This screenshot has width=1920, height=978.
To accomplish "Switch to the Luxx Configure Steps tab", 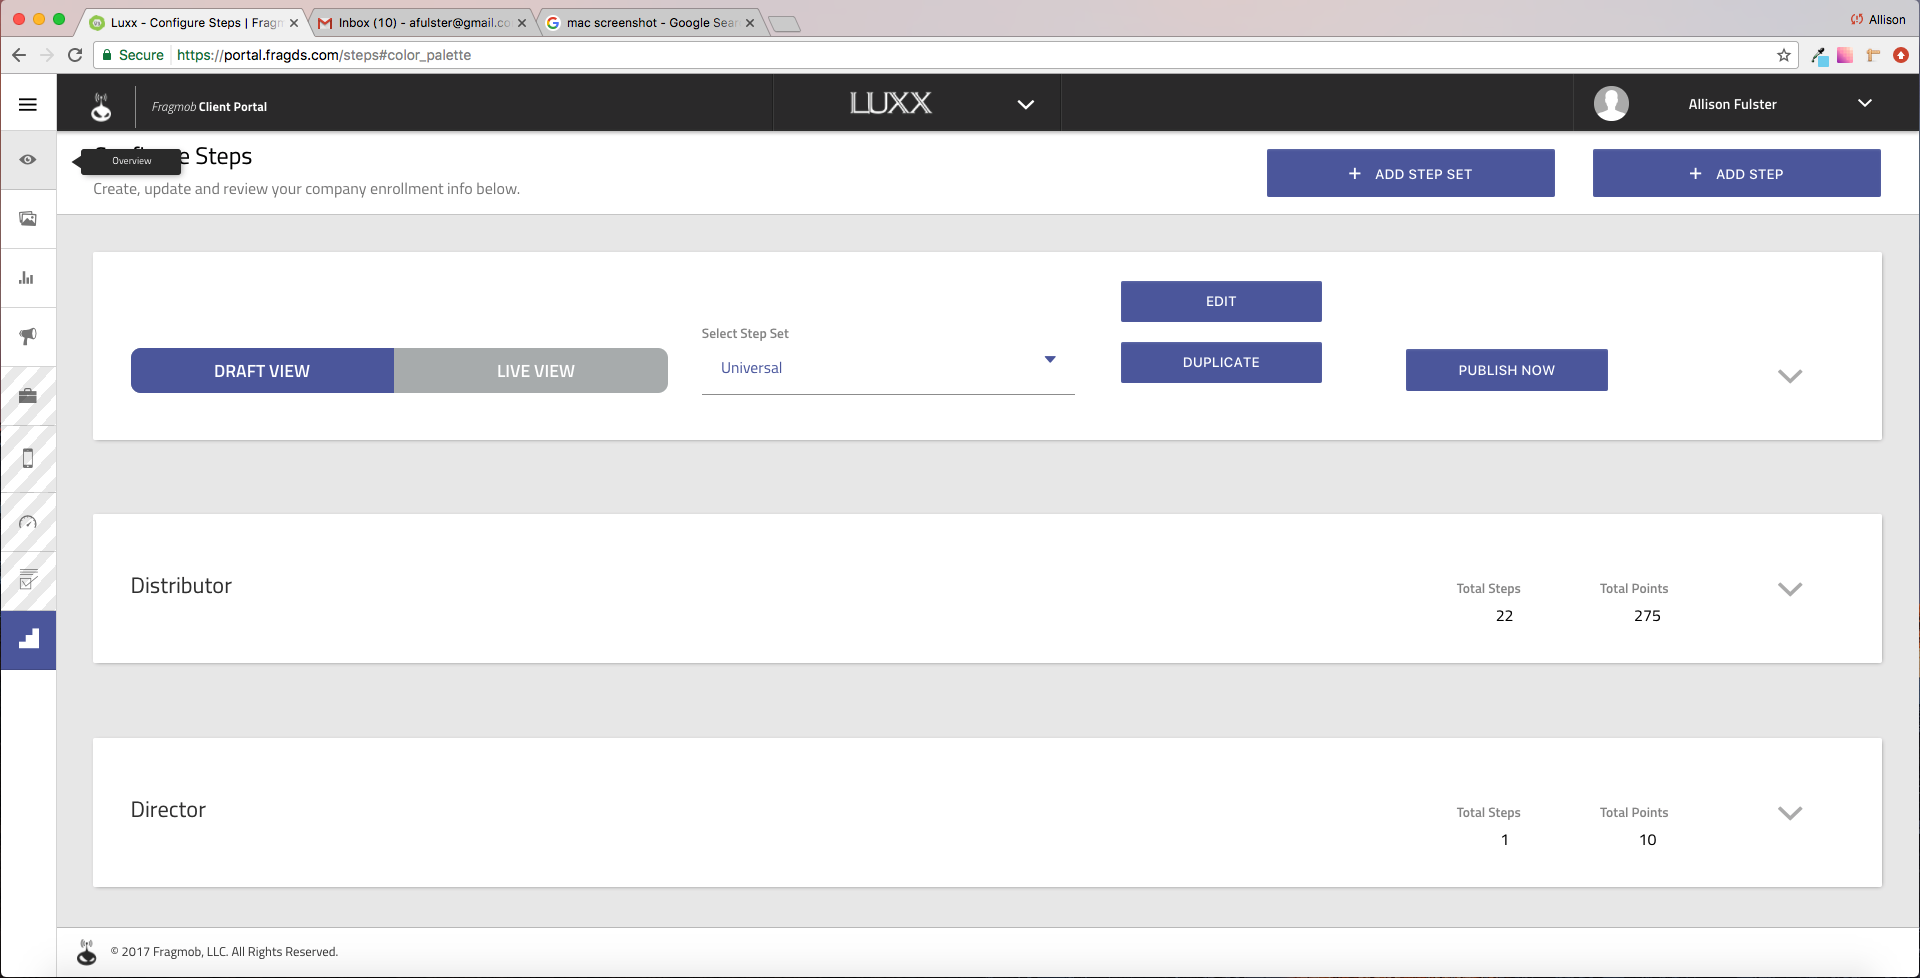I will [x=196, y=22].
